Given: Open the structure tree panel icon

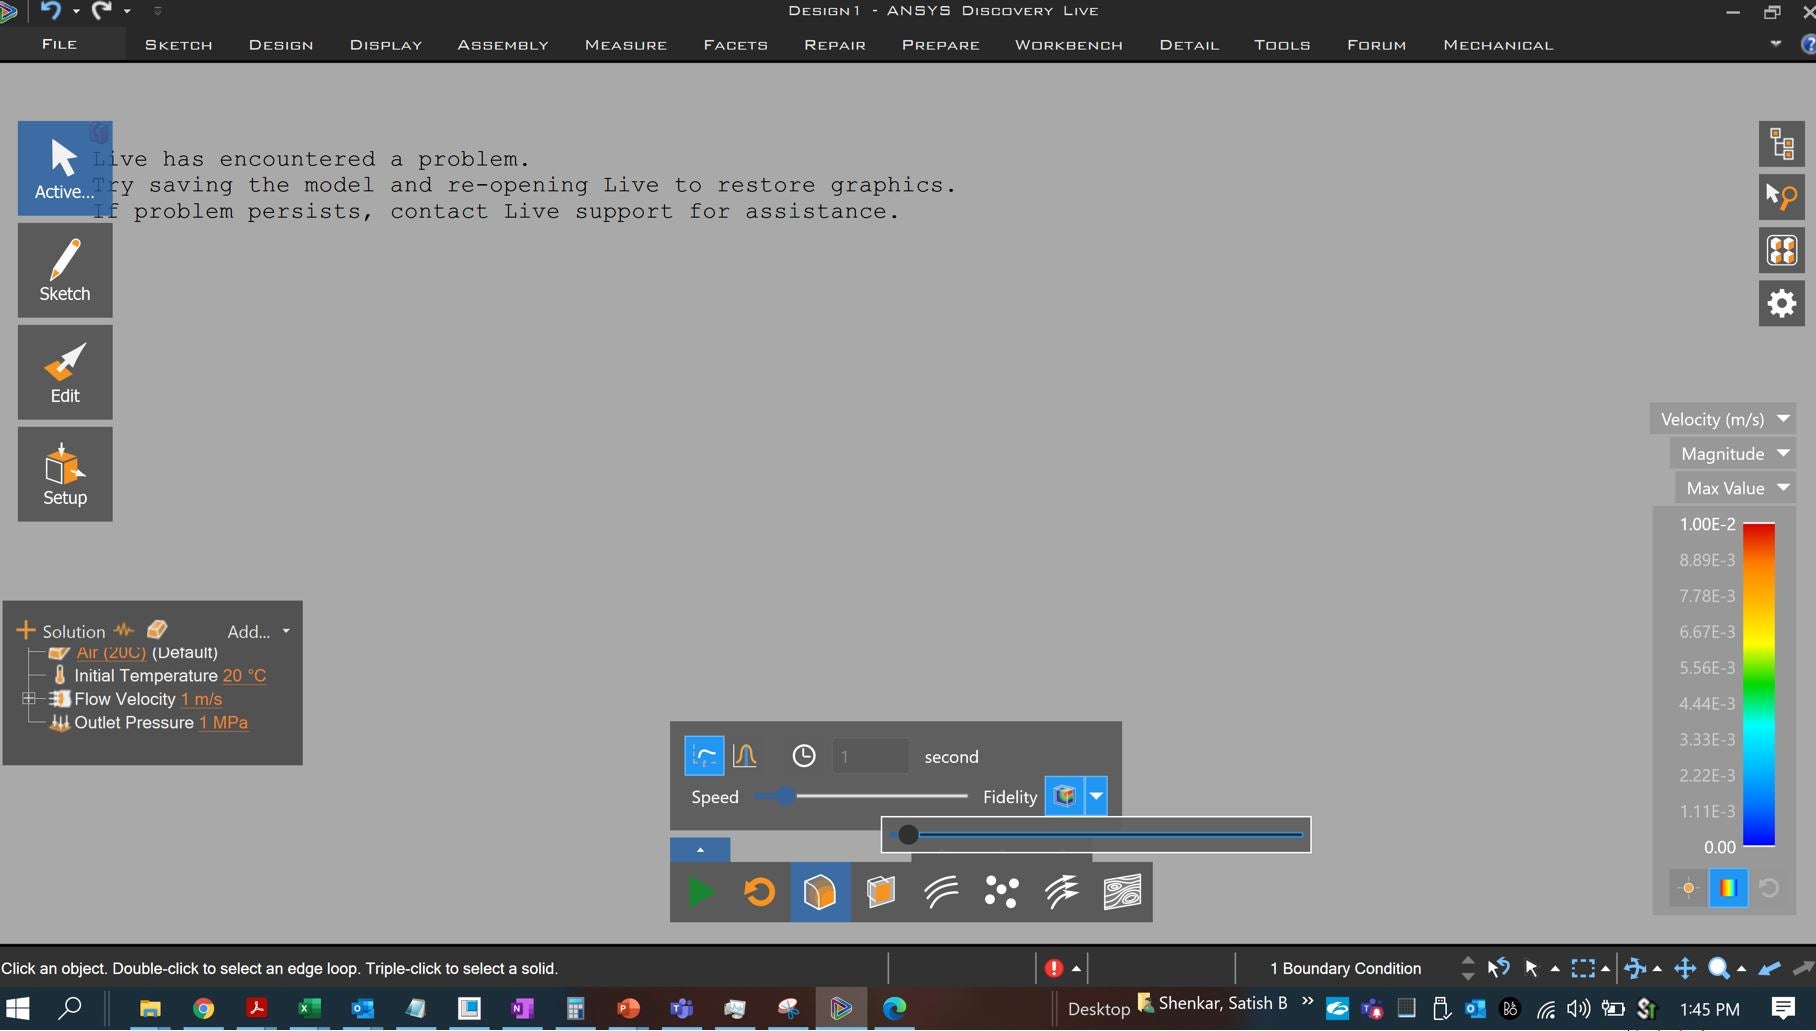Looking at the screenshot, I should [x=1782, y=144].
